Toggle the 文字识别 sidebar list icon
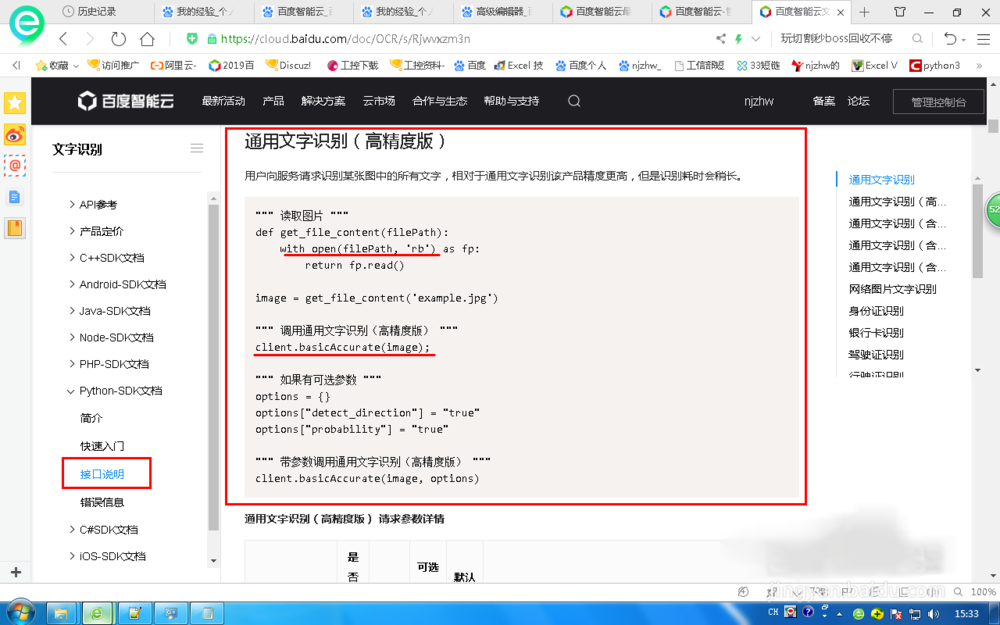Image resolution: width=1000 pixels, height=625 pixels. (196, 148)
